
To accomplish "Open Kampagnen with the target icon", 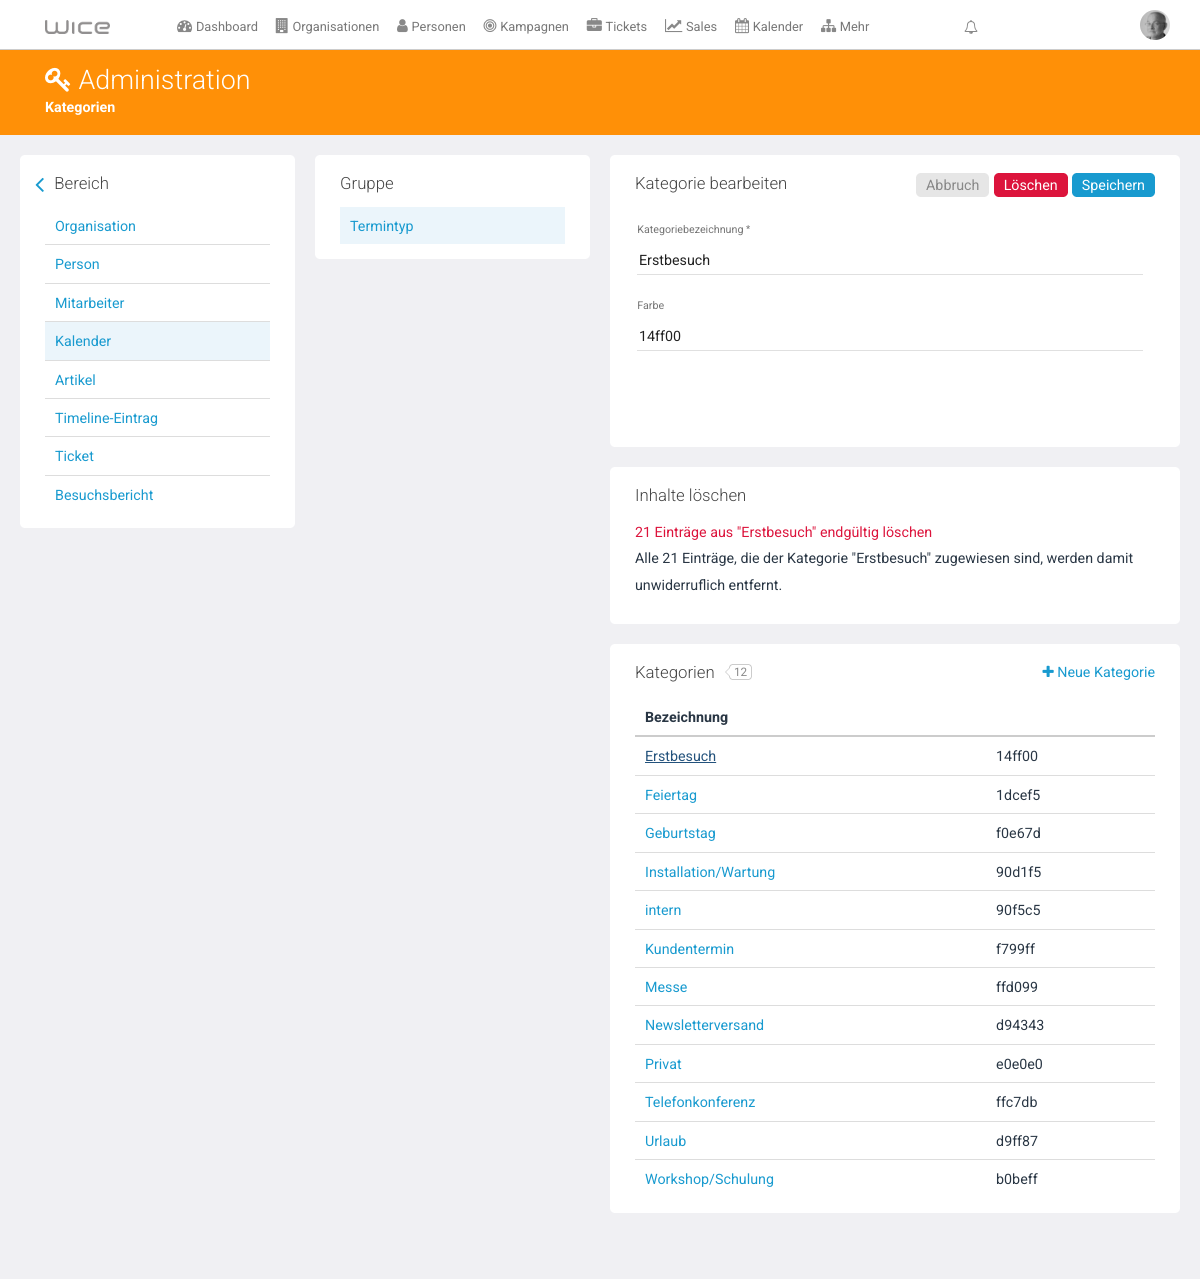I will point(526,26).
